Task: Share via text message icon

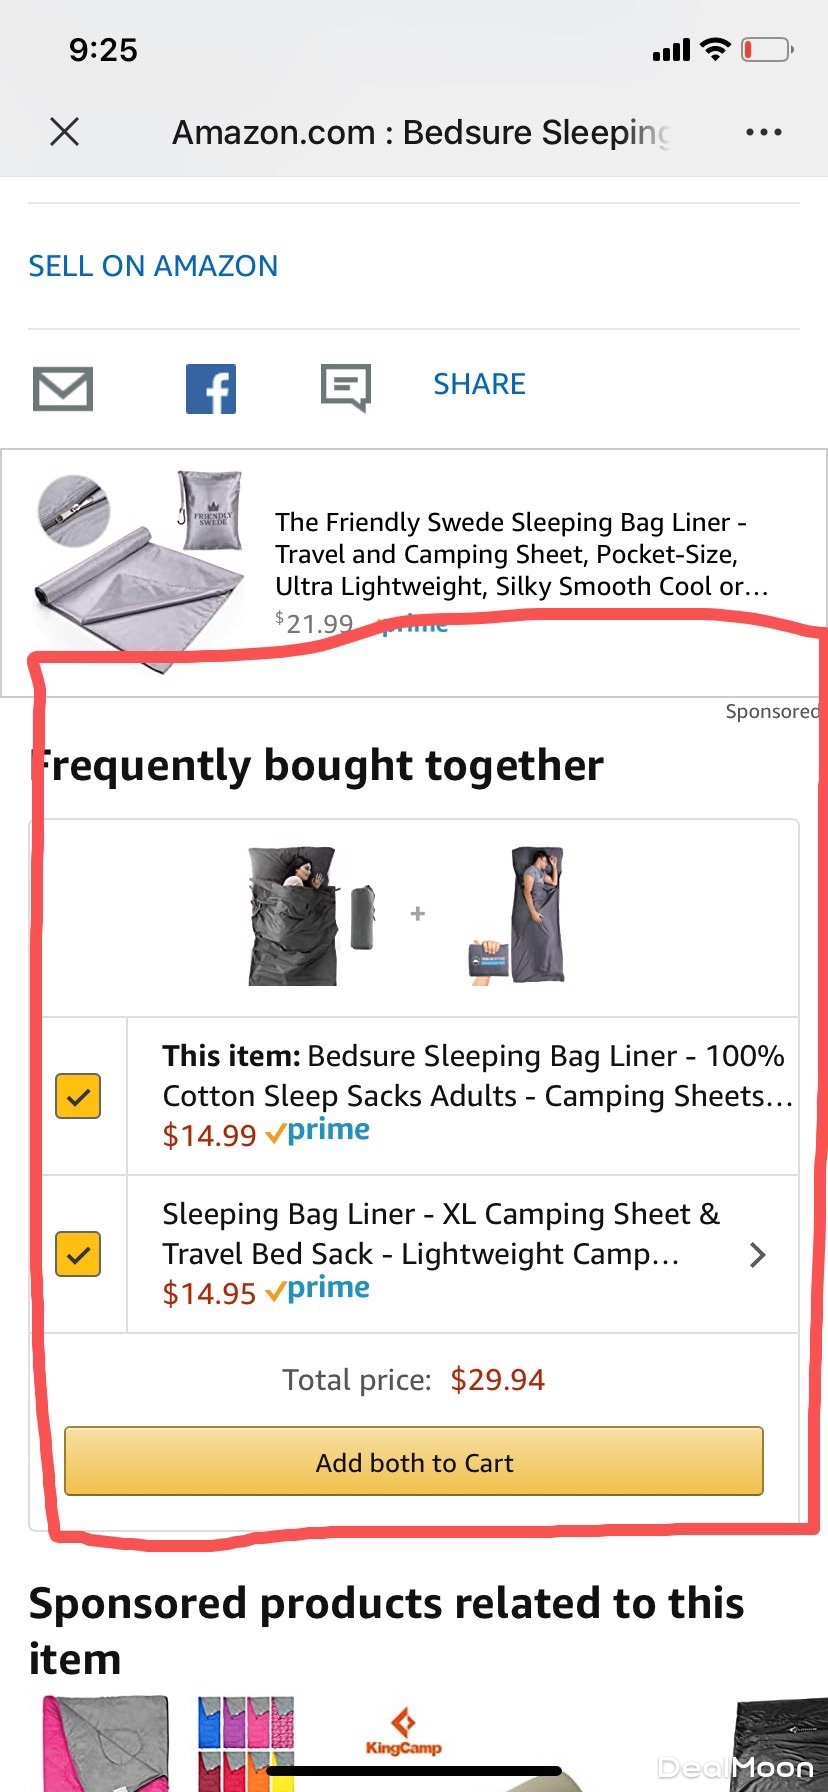Action: coord(346,387)
